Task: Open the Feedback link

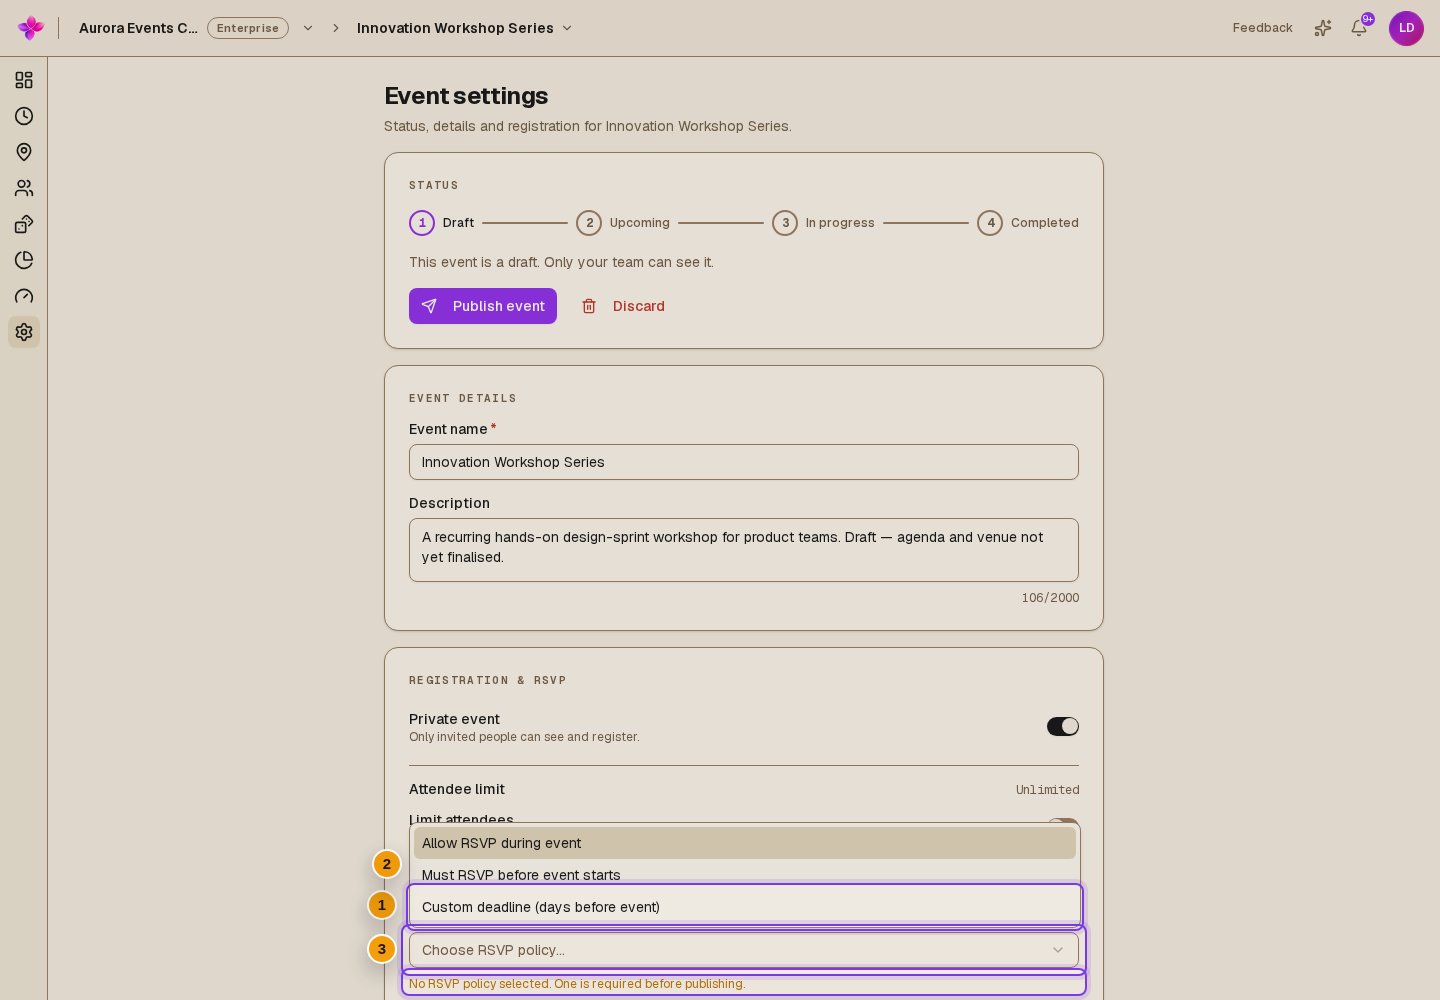Action: pyautogui.click(x=1262, y=28)
